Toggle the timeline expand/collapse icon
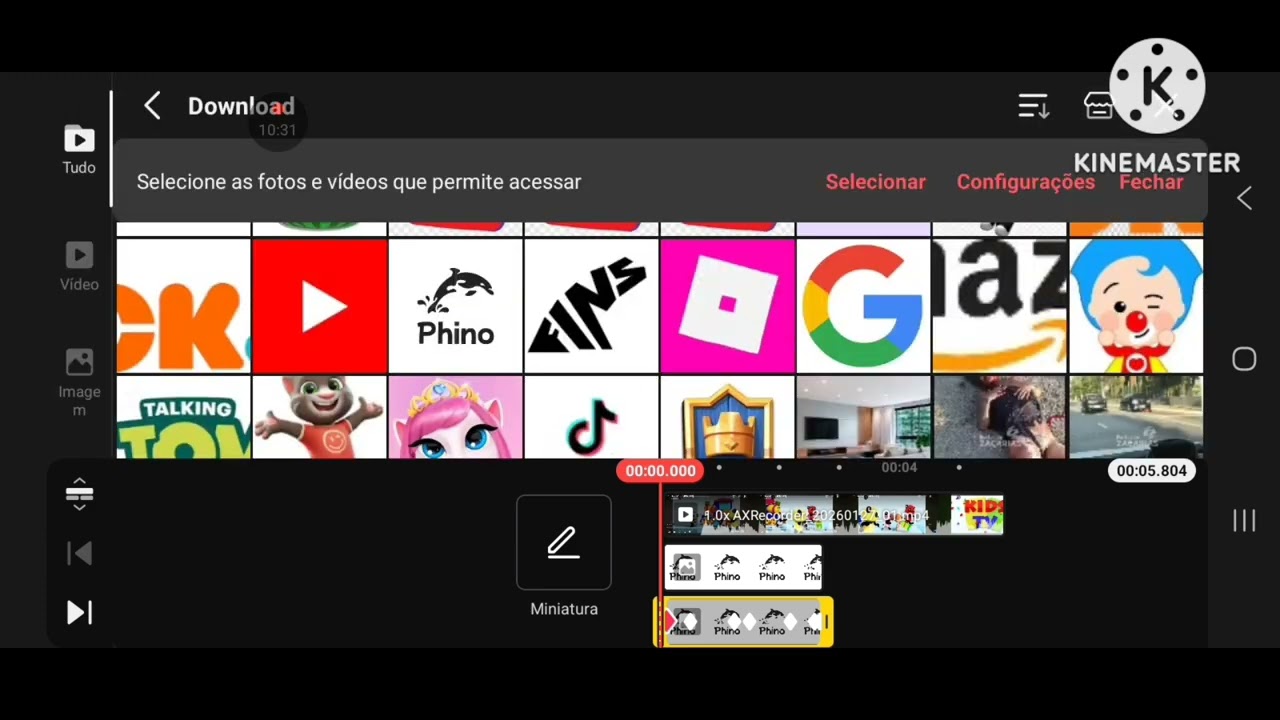The height and width of the screenshot is (720, 1280). pos(79,494)
